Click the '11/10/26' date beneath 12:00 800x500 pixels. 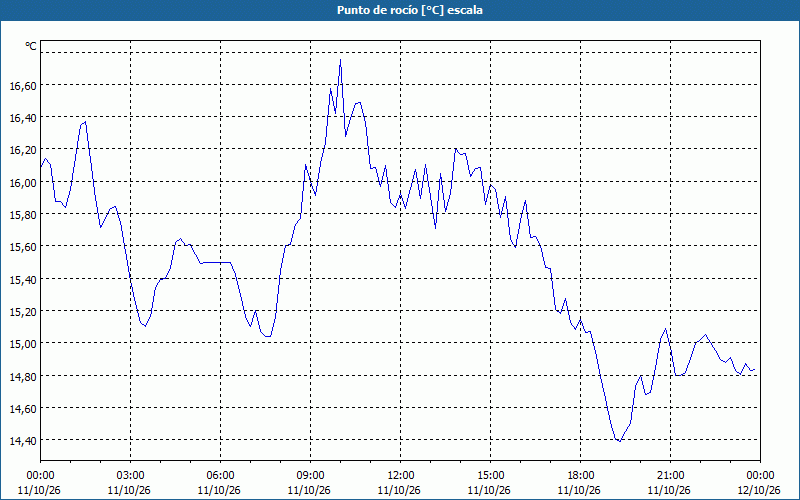(399, 490)
